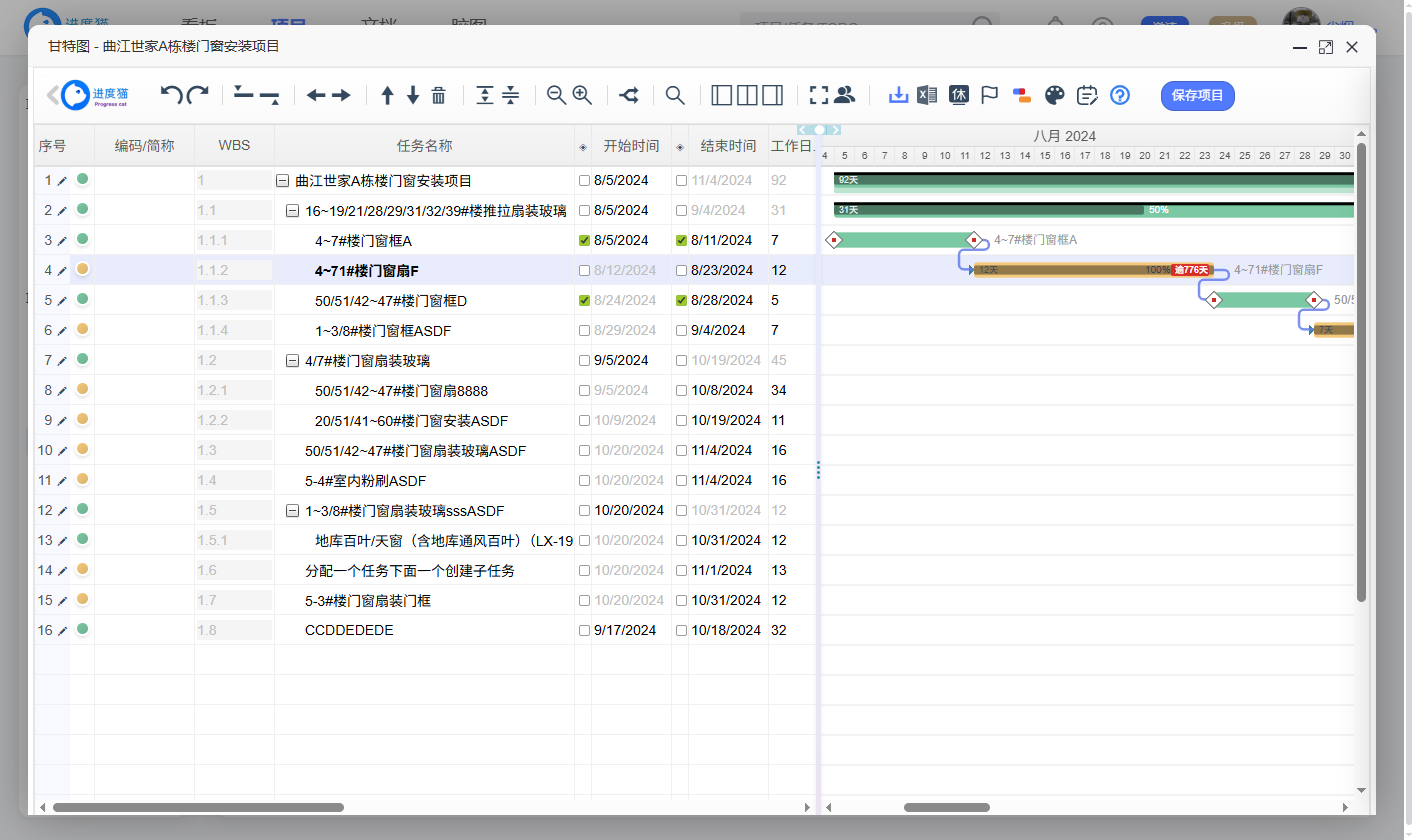Delete the selected task with trash icon
This screenshot has width=1414, height=840.
(438, 95)
